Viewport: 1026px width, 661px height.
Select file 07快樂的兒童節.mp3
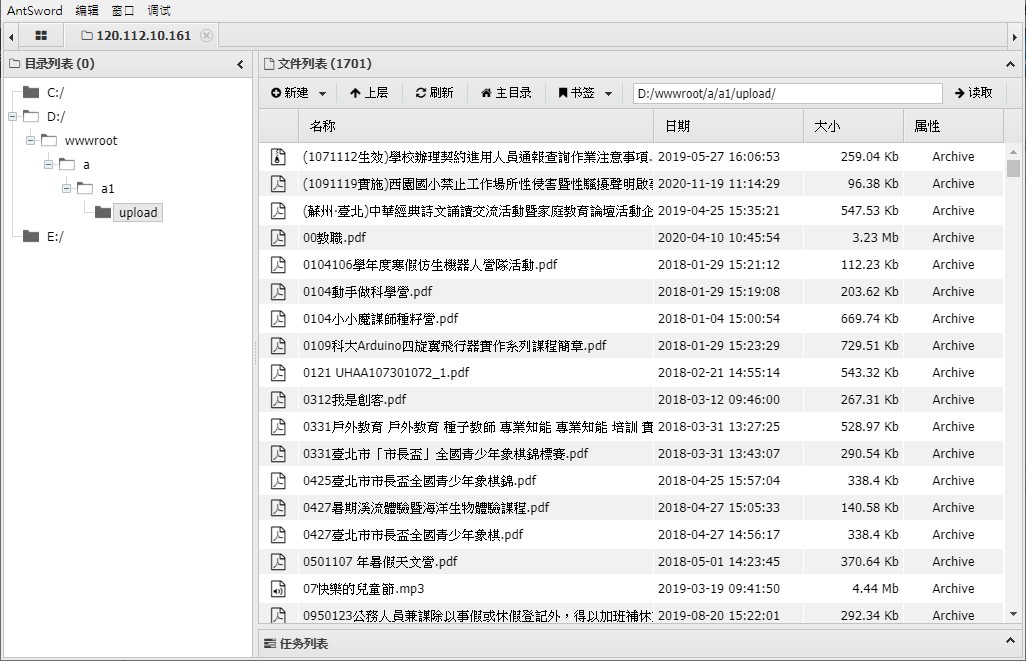click(363, 588)
